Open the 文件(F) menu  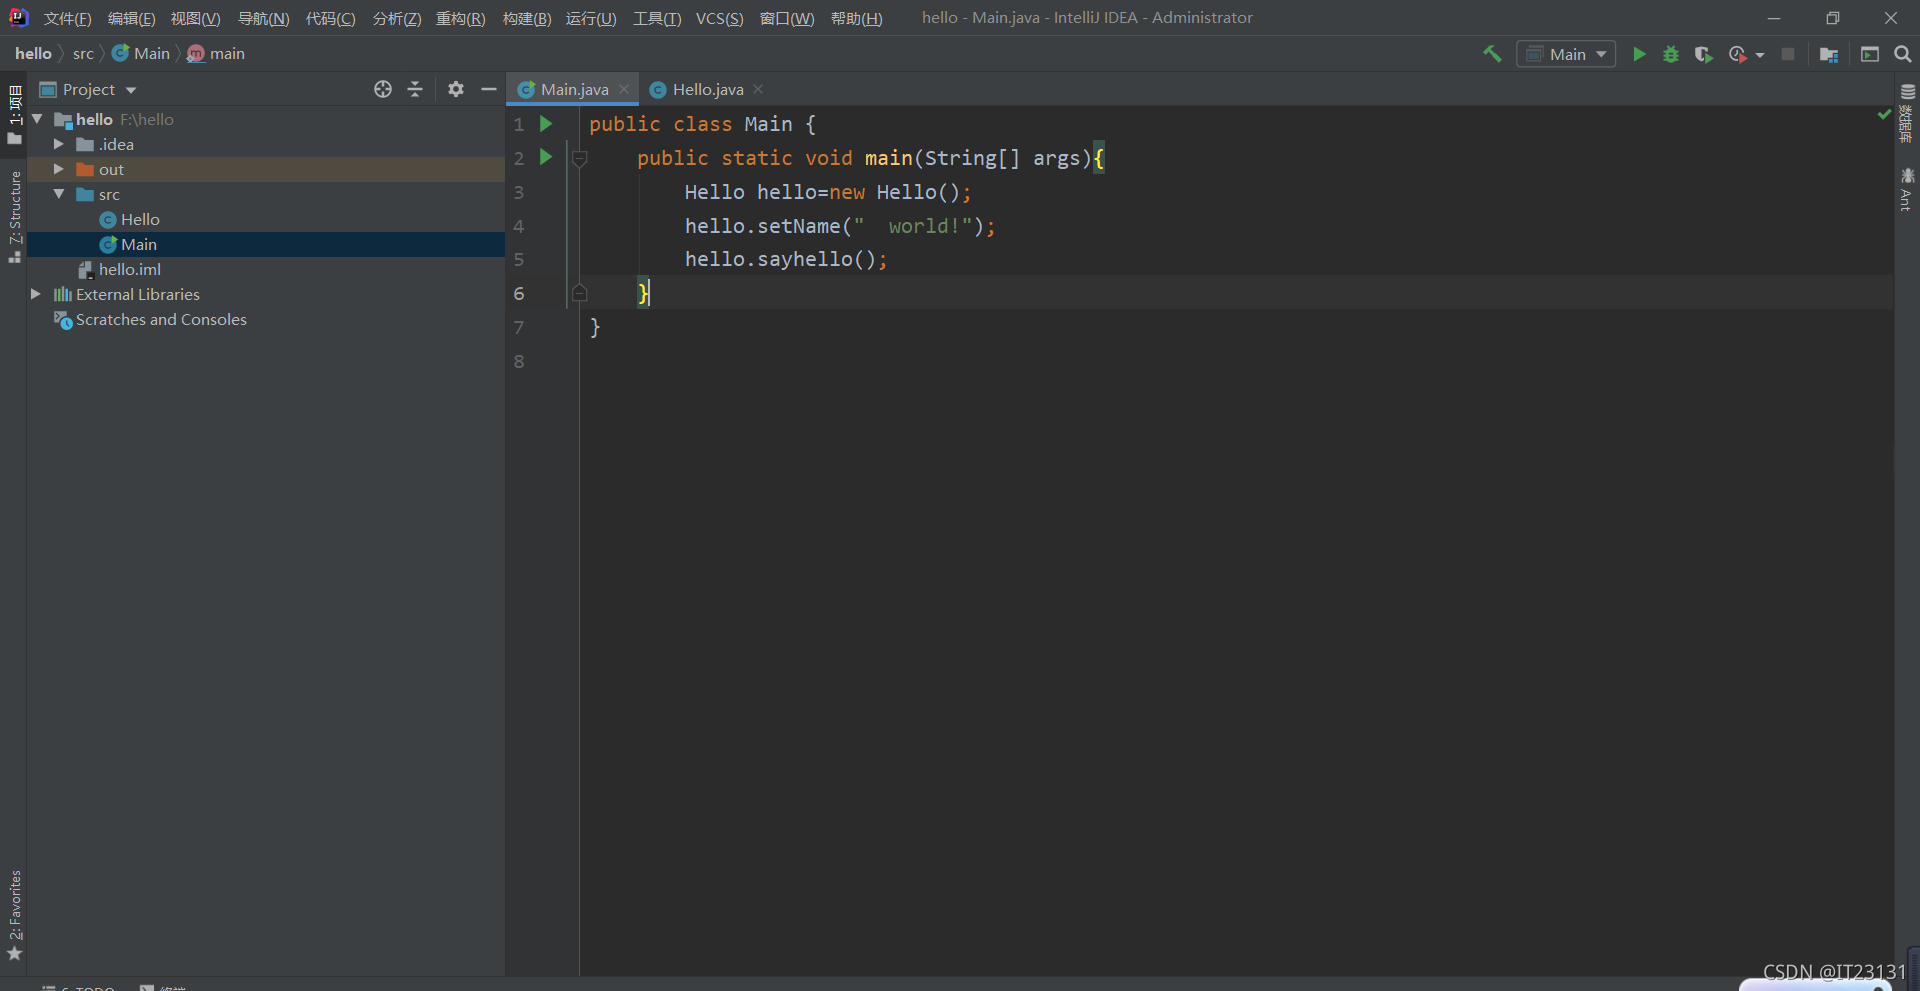pyautogui.click(x=68, y=18)
